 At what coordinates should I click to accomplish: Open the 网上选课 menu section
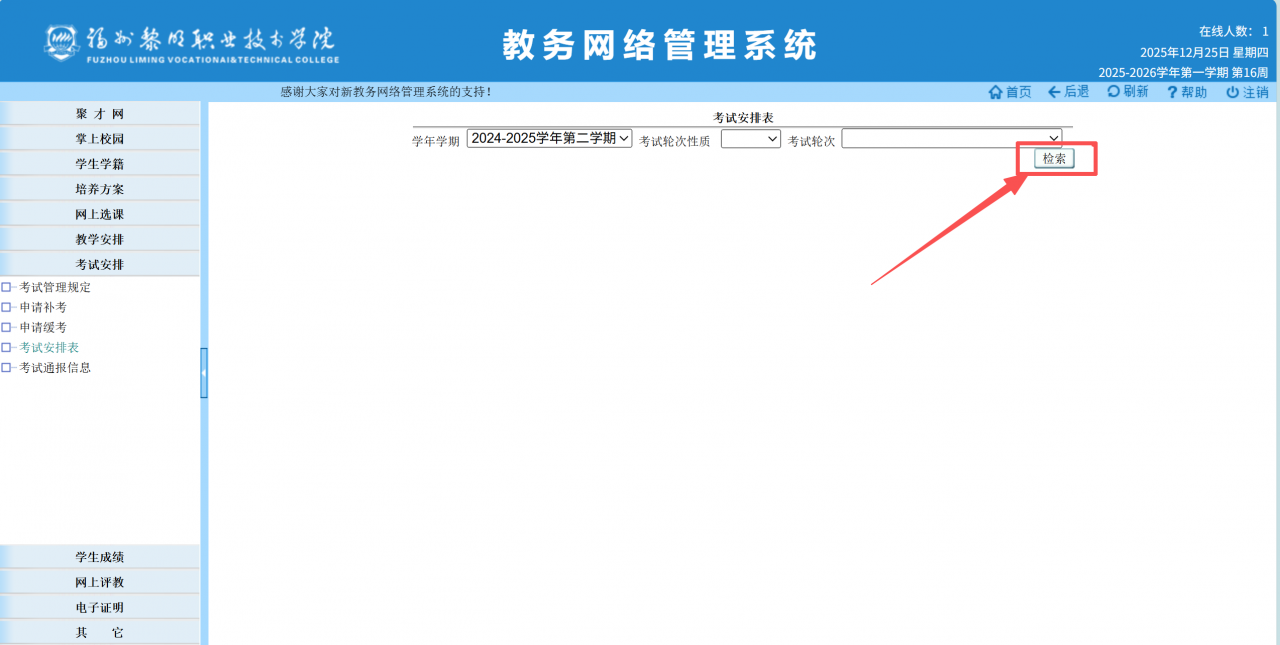click(100, 214)
